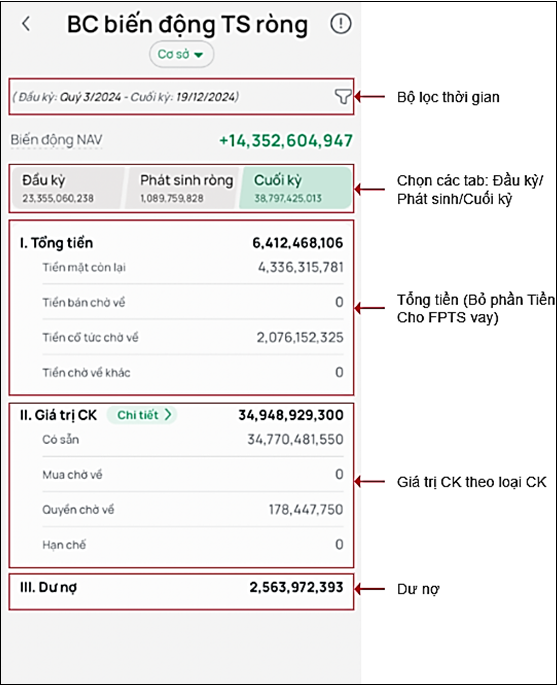Switch to Phát sinh ròng tab
Image resolution: width=559 pixels, height=685 pixels.
click(x=183, y=188)
